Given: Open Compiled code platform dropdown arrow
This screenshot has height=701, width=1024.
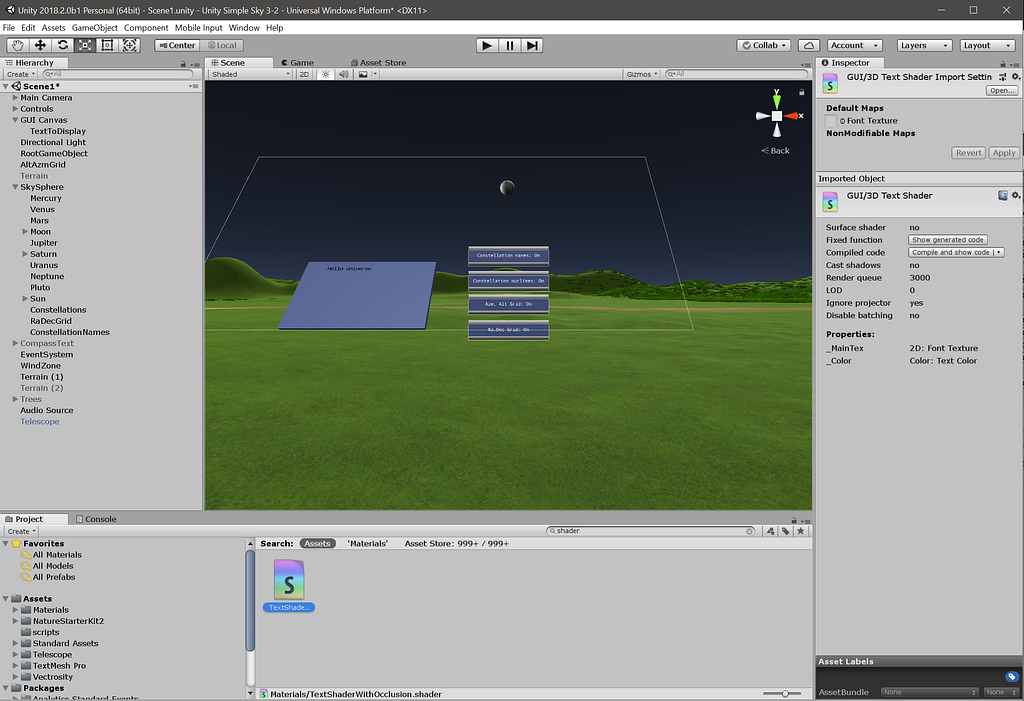Looking at the screenshot, I should 999,252.
